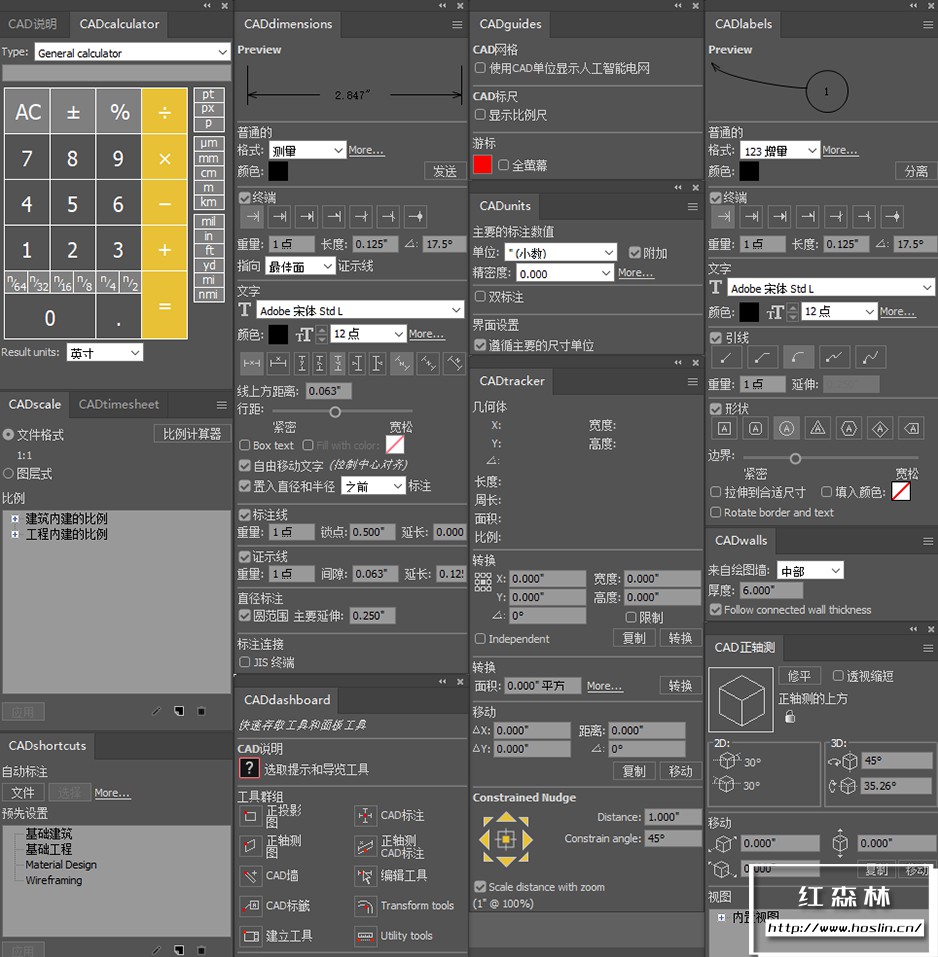Open the CADdimensions font Adobe 宋体 dropdown
Image resolution: width=938 pixels, height=957 pixels.
(x=360, y=310)
